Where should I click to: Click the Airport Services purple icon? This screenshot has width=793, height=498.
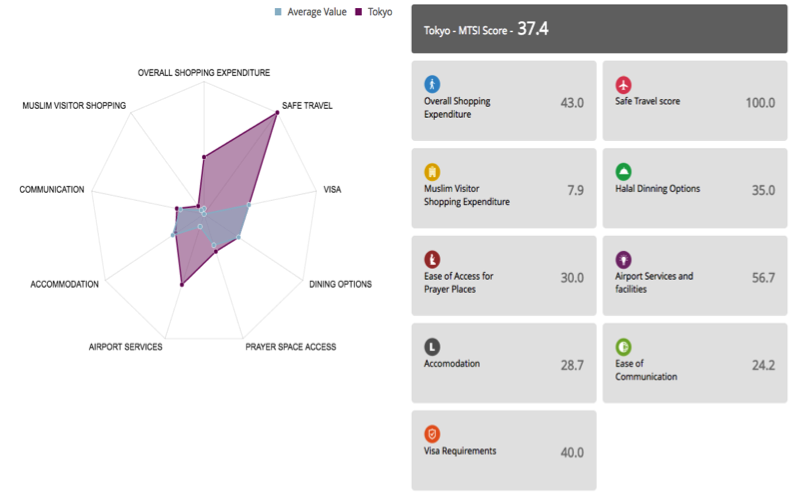tap(624, 259)
